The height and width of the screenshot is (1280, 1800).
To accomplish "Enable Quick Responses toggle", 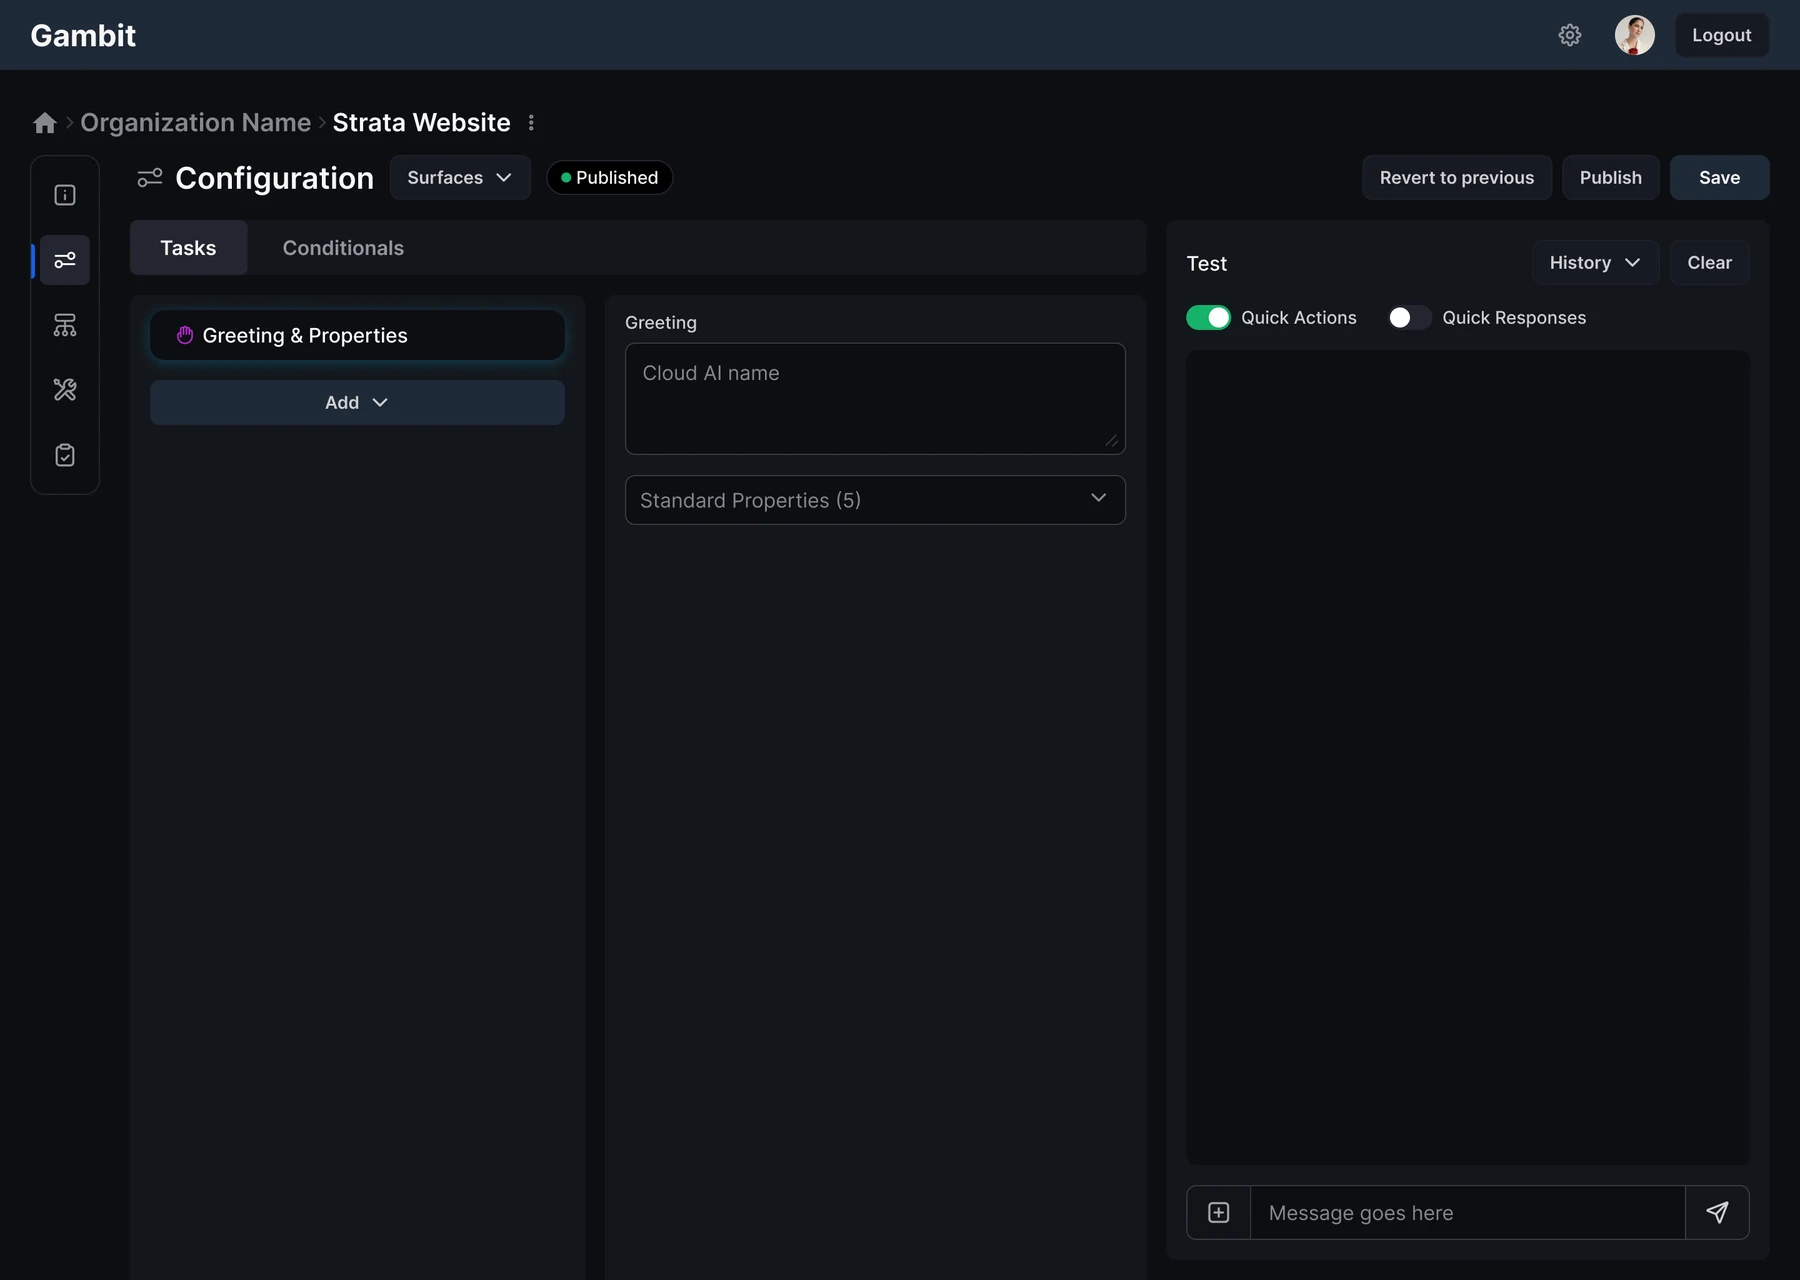I will point(1409,317).
